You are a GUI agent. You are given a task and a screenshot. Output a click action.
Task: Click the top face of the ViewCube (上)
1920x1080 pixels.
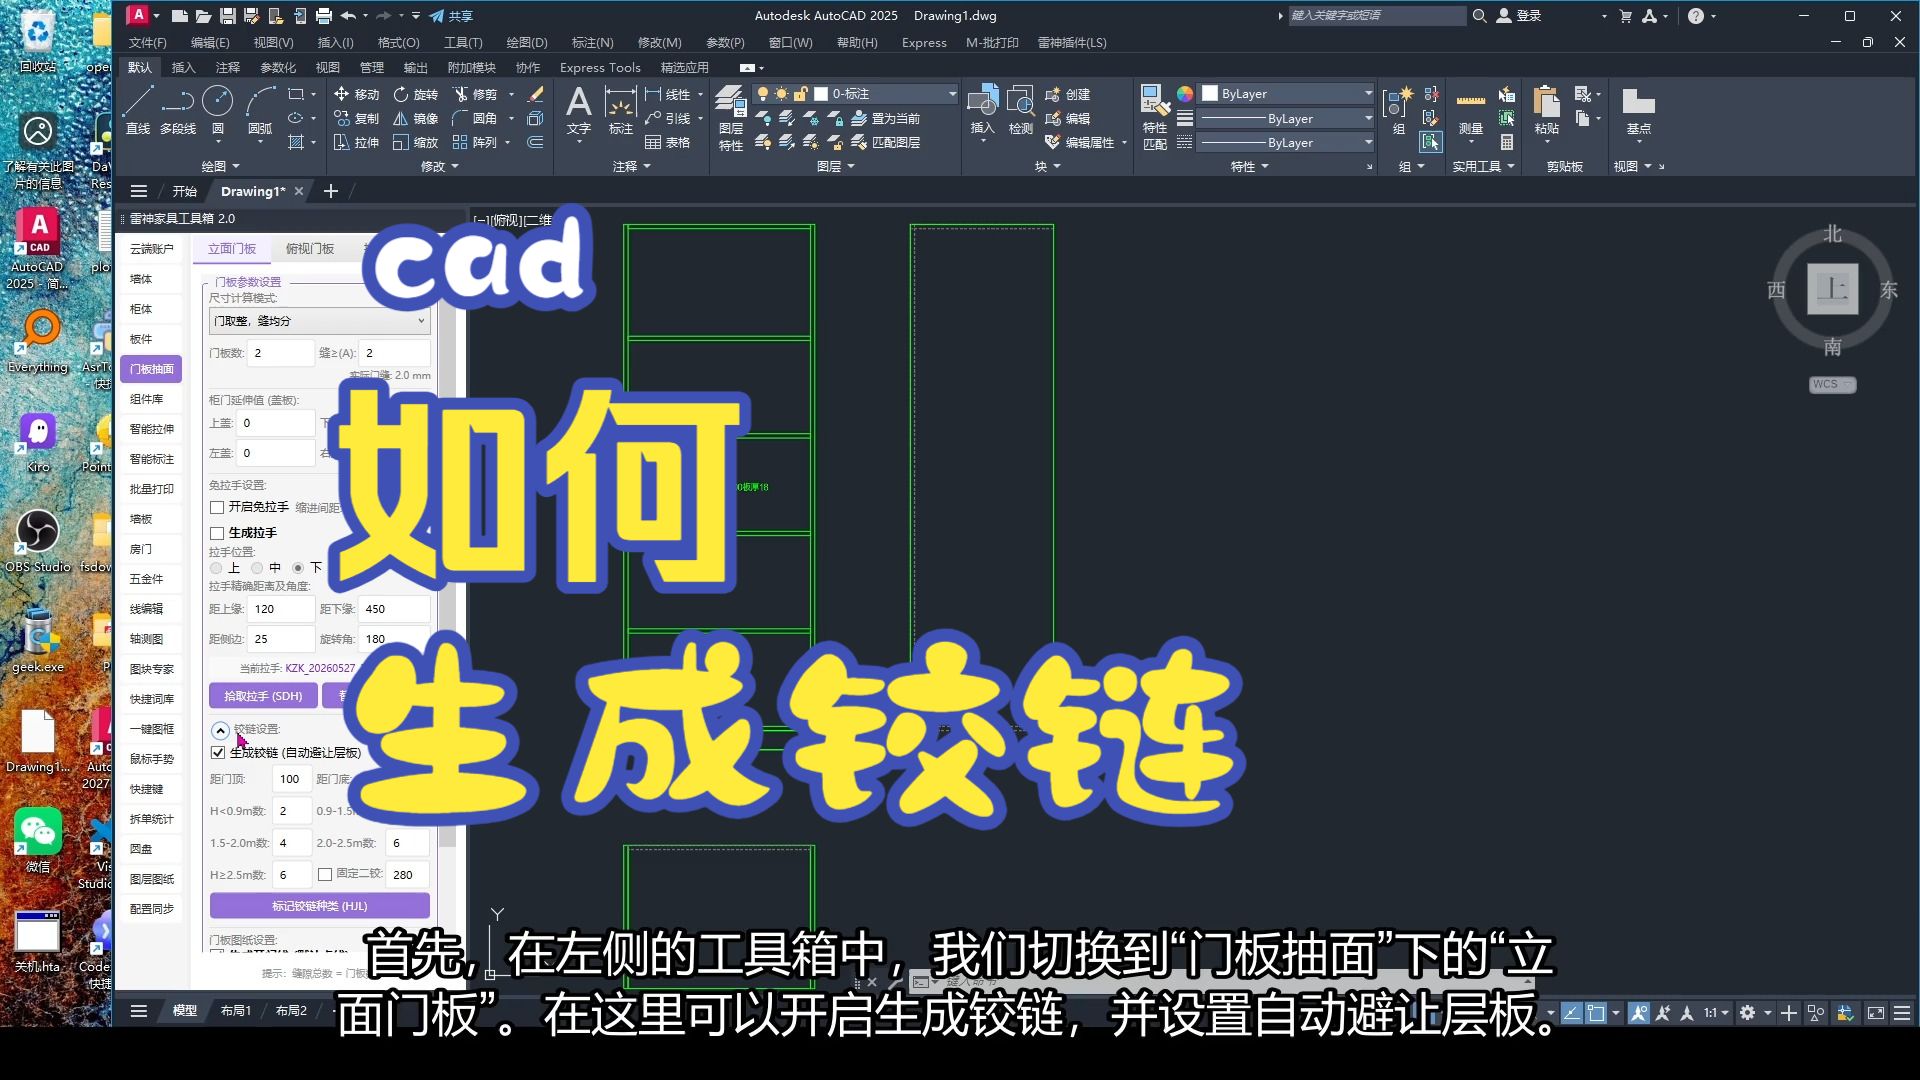pyautogui.click(x=1833, y=289)
